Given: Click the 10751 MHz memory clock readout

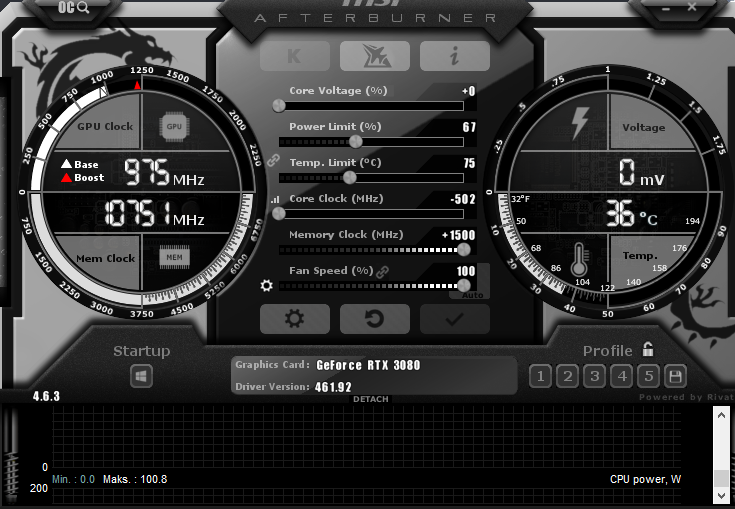Looking at the screenshot, I should [x=154, y=213].
